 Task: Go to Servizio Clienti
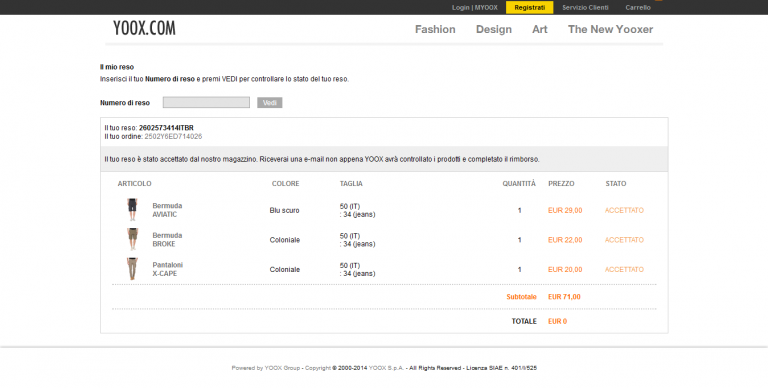585,7
